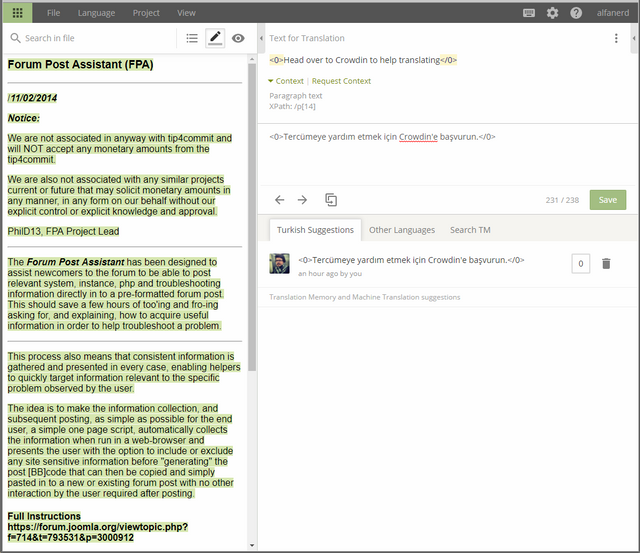Copy source text to translation
Screen dimensions: 640x553
(x=331, y=200)
